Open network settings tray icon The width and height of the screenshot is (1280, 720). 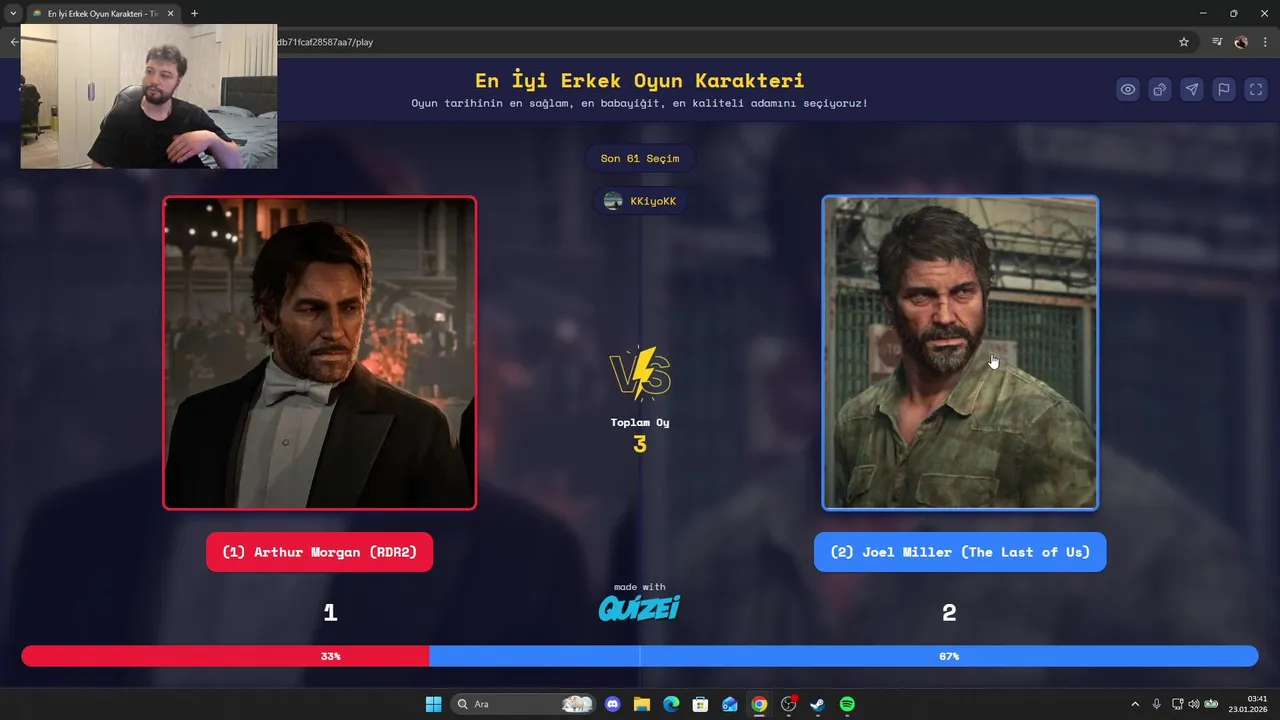point(1177,704)
